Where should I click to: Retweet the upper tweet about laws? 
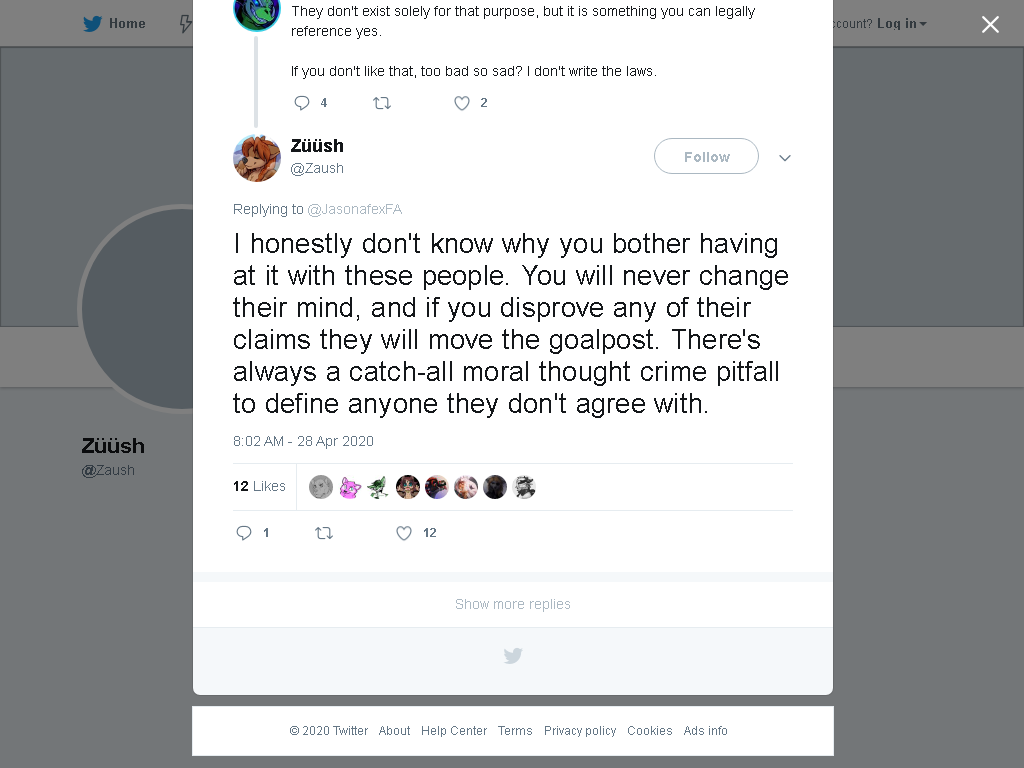[382, 103]
